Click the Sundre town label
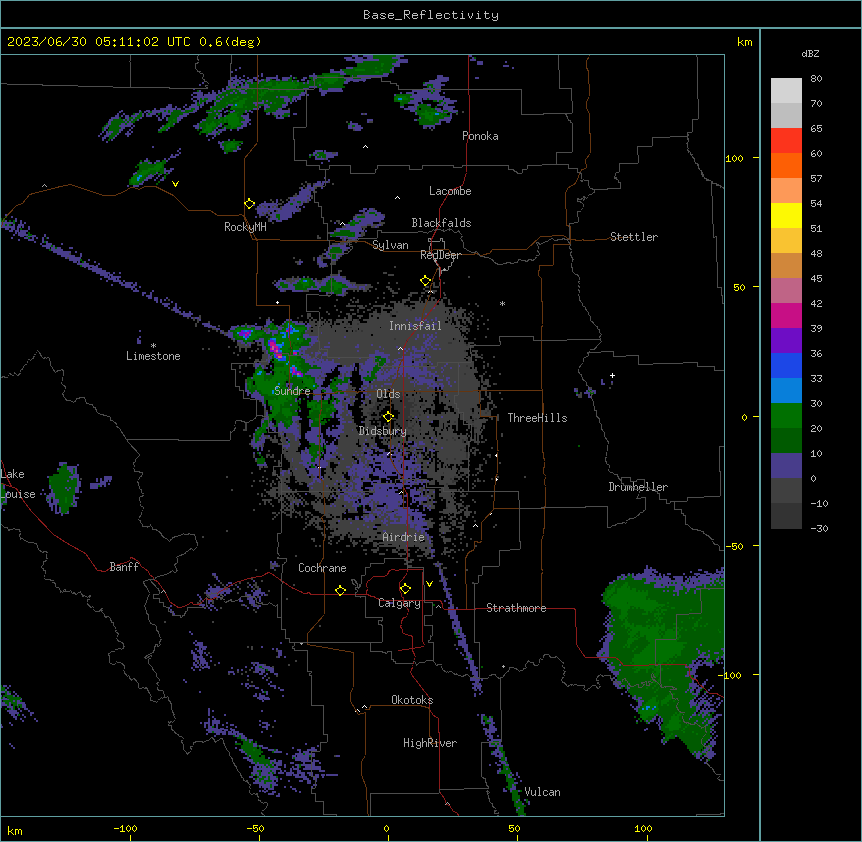The width and height of the screenshot is (862, 842). pyautogui.click(x=292, y=391)
